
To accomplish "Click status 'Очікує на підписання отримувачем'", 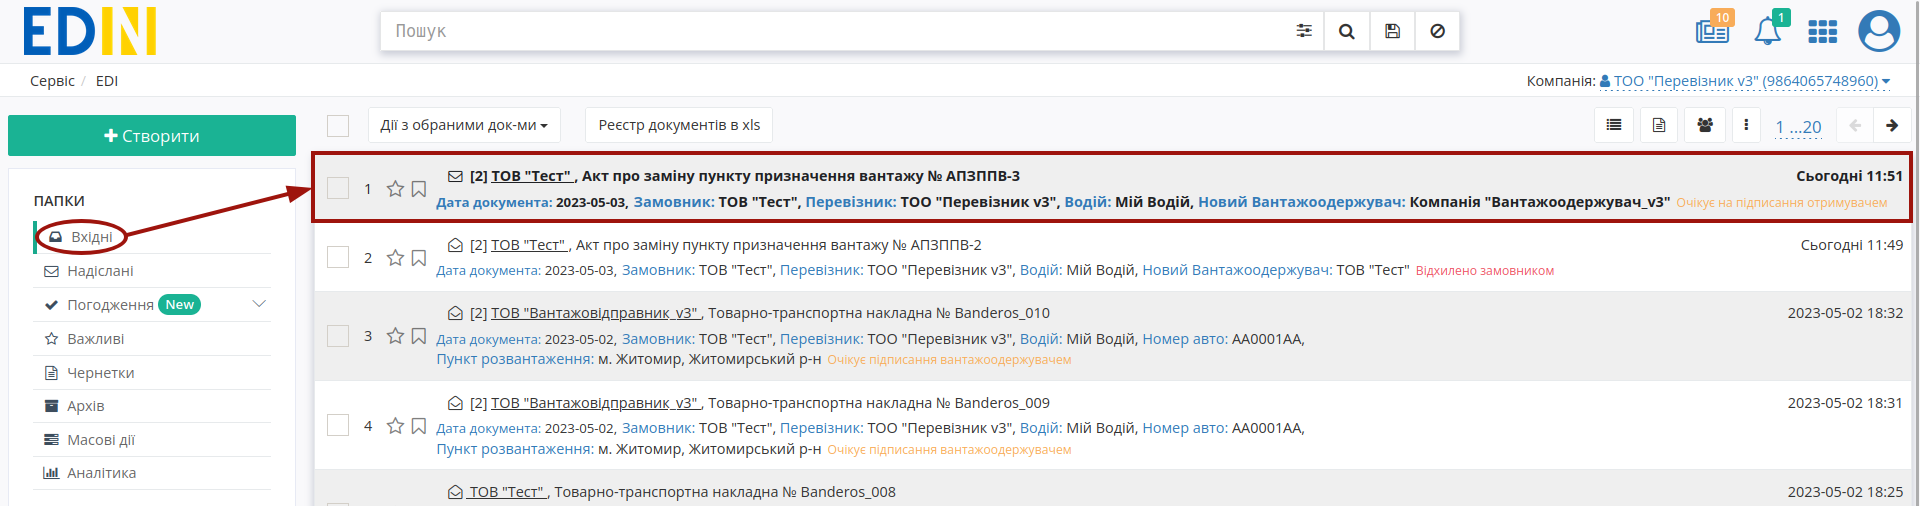I will click(x=1782, y=203).
